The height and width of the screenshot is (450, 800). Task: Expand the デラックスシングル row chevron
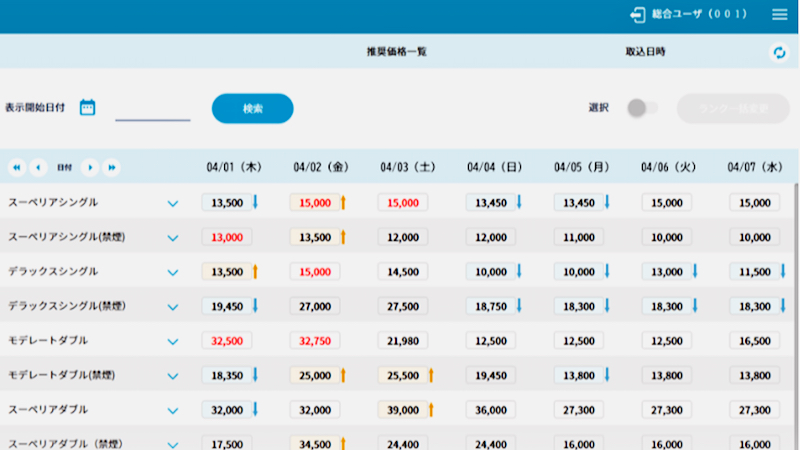click(173, 273)
